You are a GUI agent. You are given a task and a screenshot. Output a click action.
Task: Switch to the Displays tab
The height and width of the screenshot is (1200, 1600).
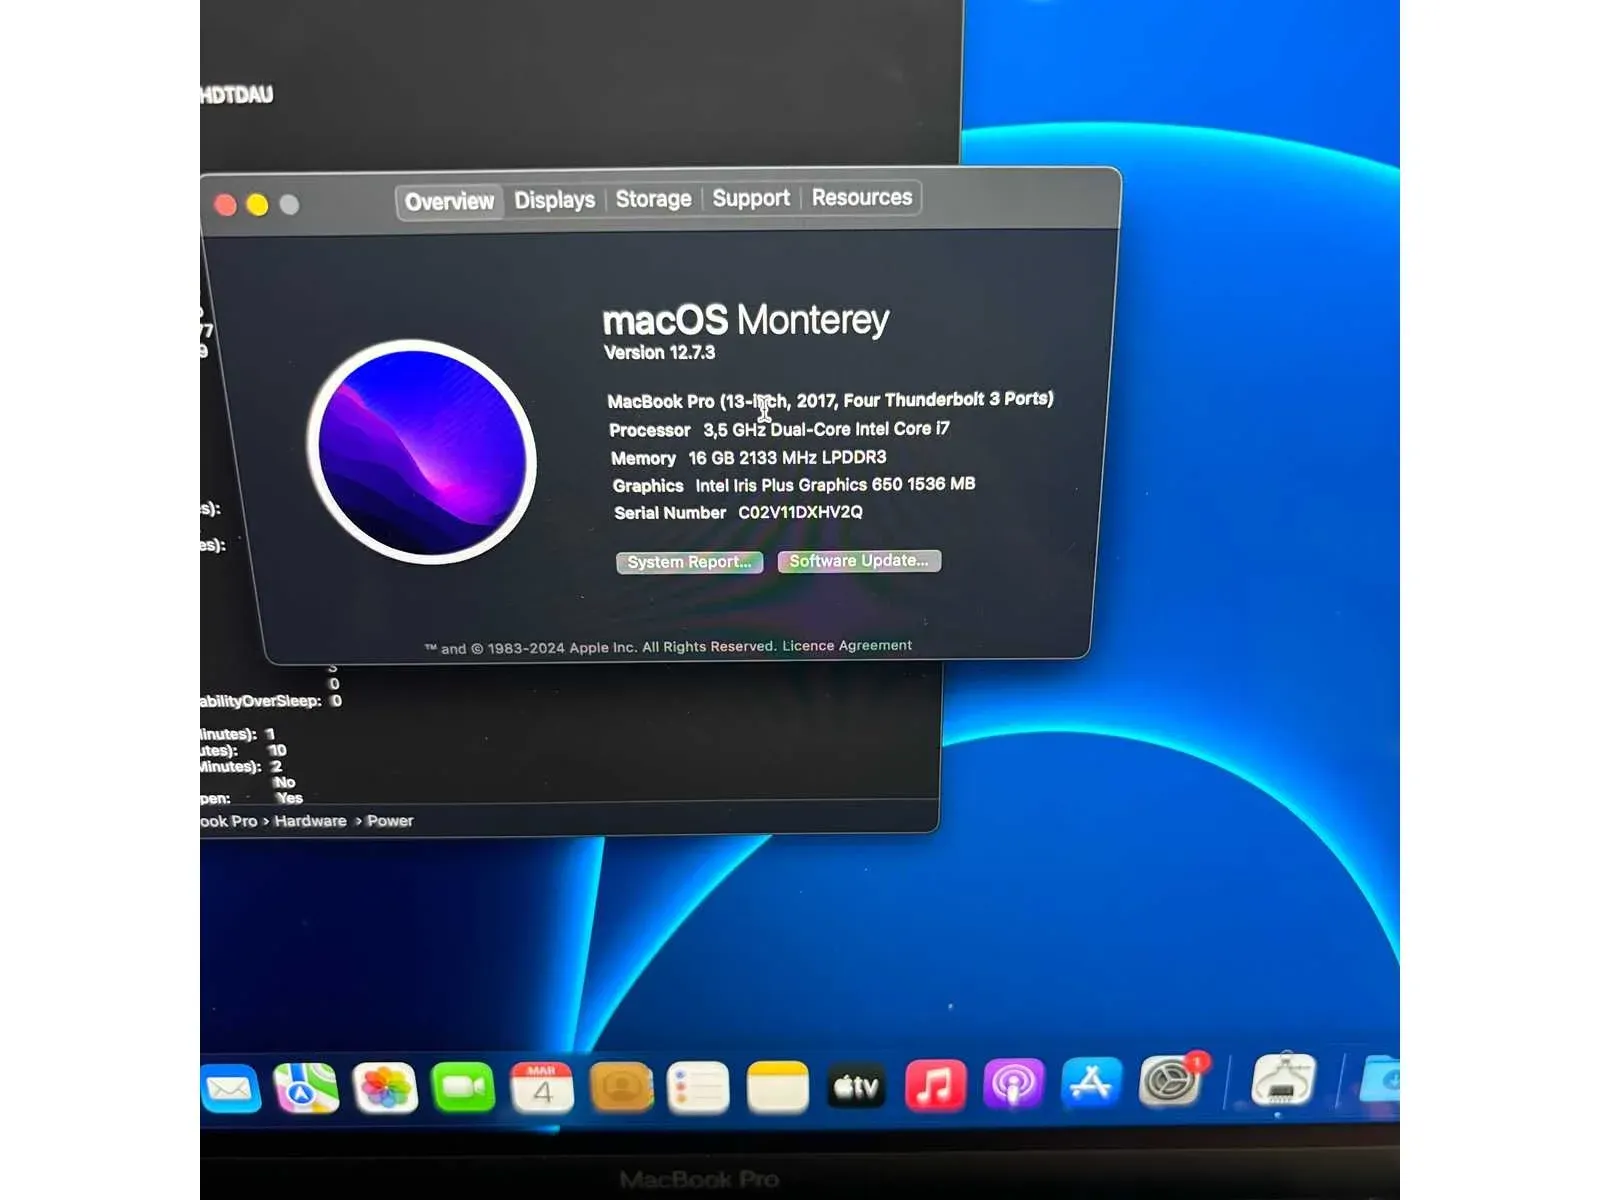(x=554, y=200)
